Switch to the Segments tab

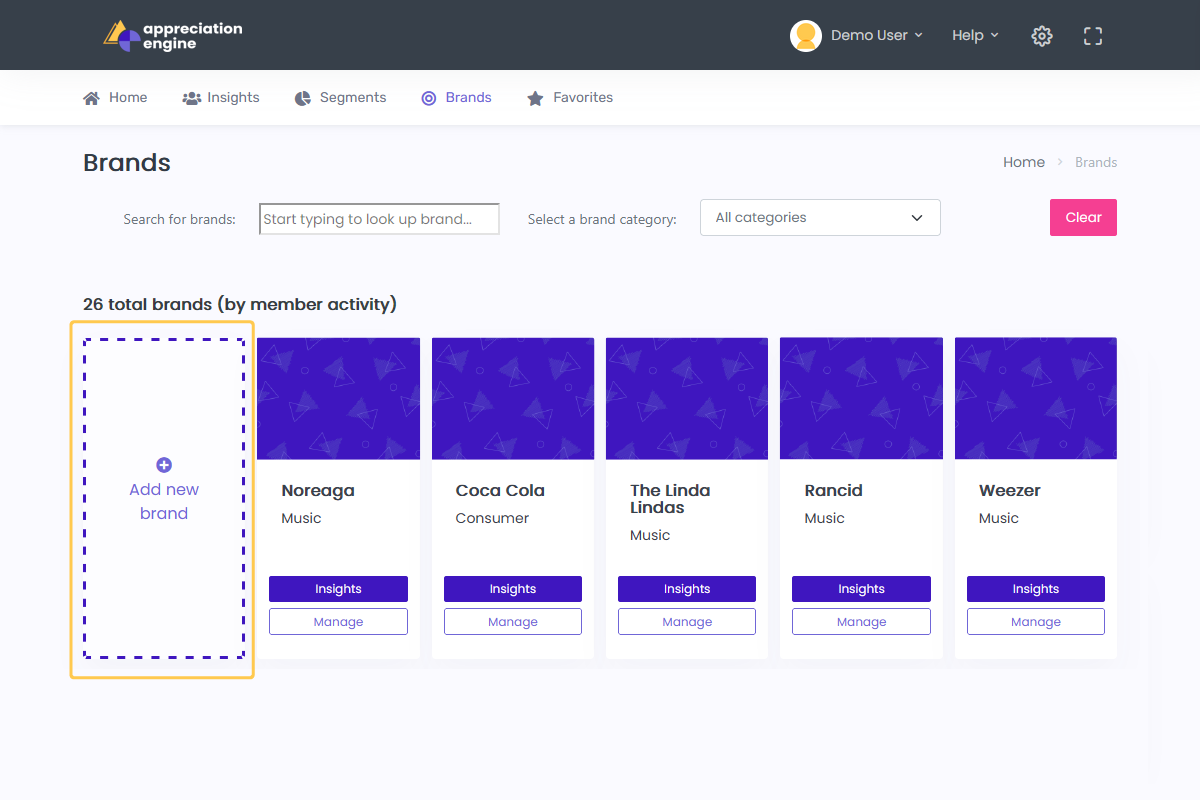(340, 98)
